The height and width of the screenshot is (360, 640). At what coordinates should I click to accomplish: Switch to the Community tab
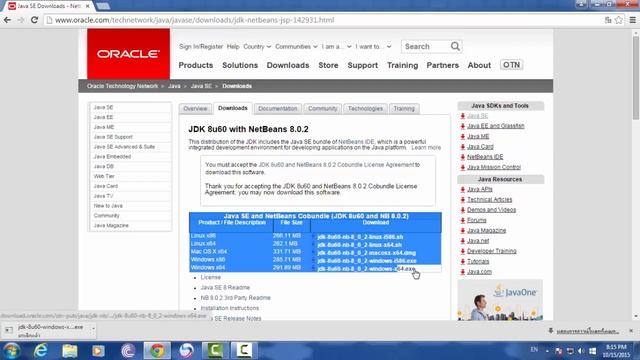[x=322, y=109]
